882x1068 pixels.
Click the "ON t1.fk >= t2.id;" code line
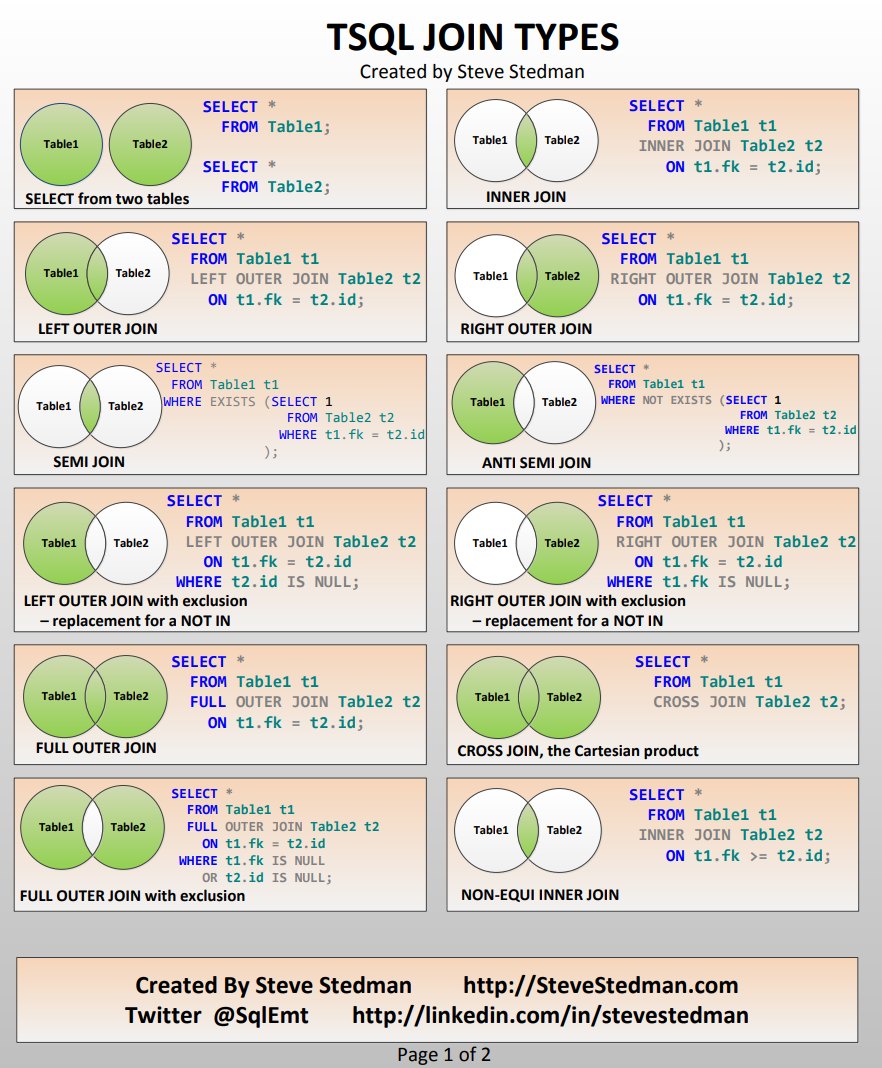tap(749, 856)
